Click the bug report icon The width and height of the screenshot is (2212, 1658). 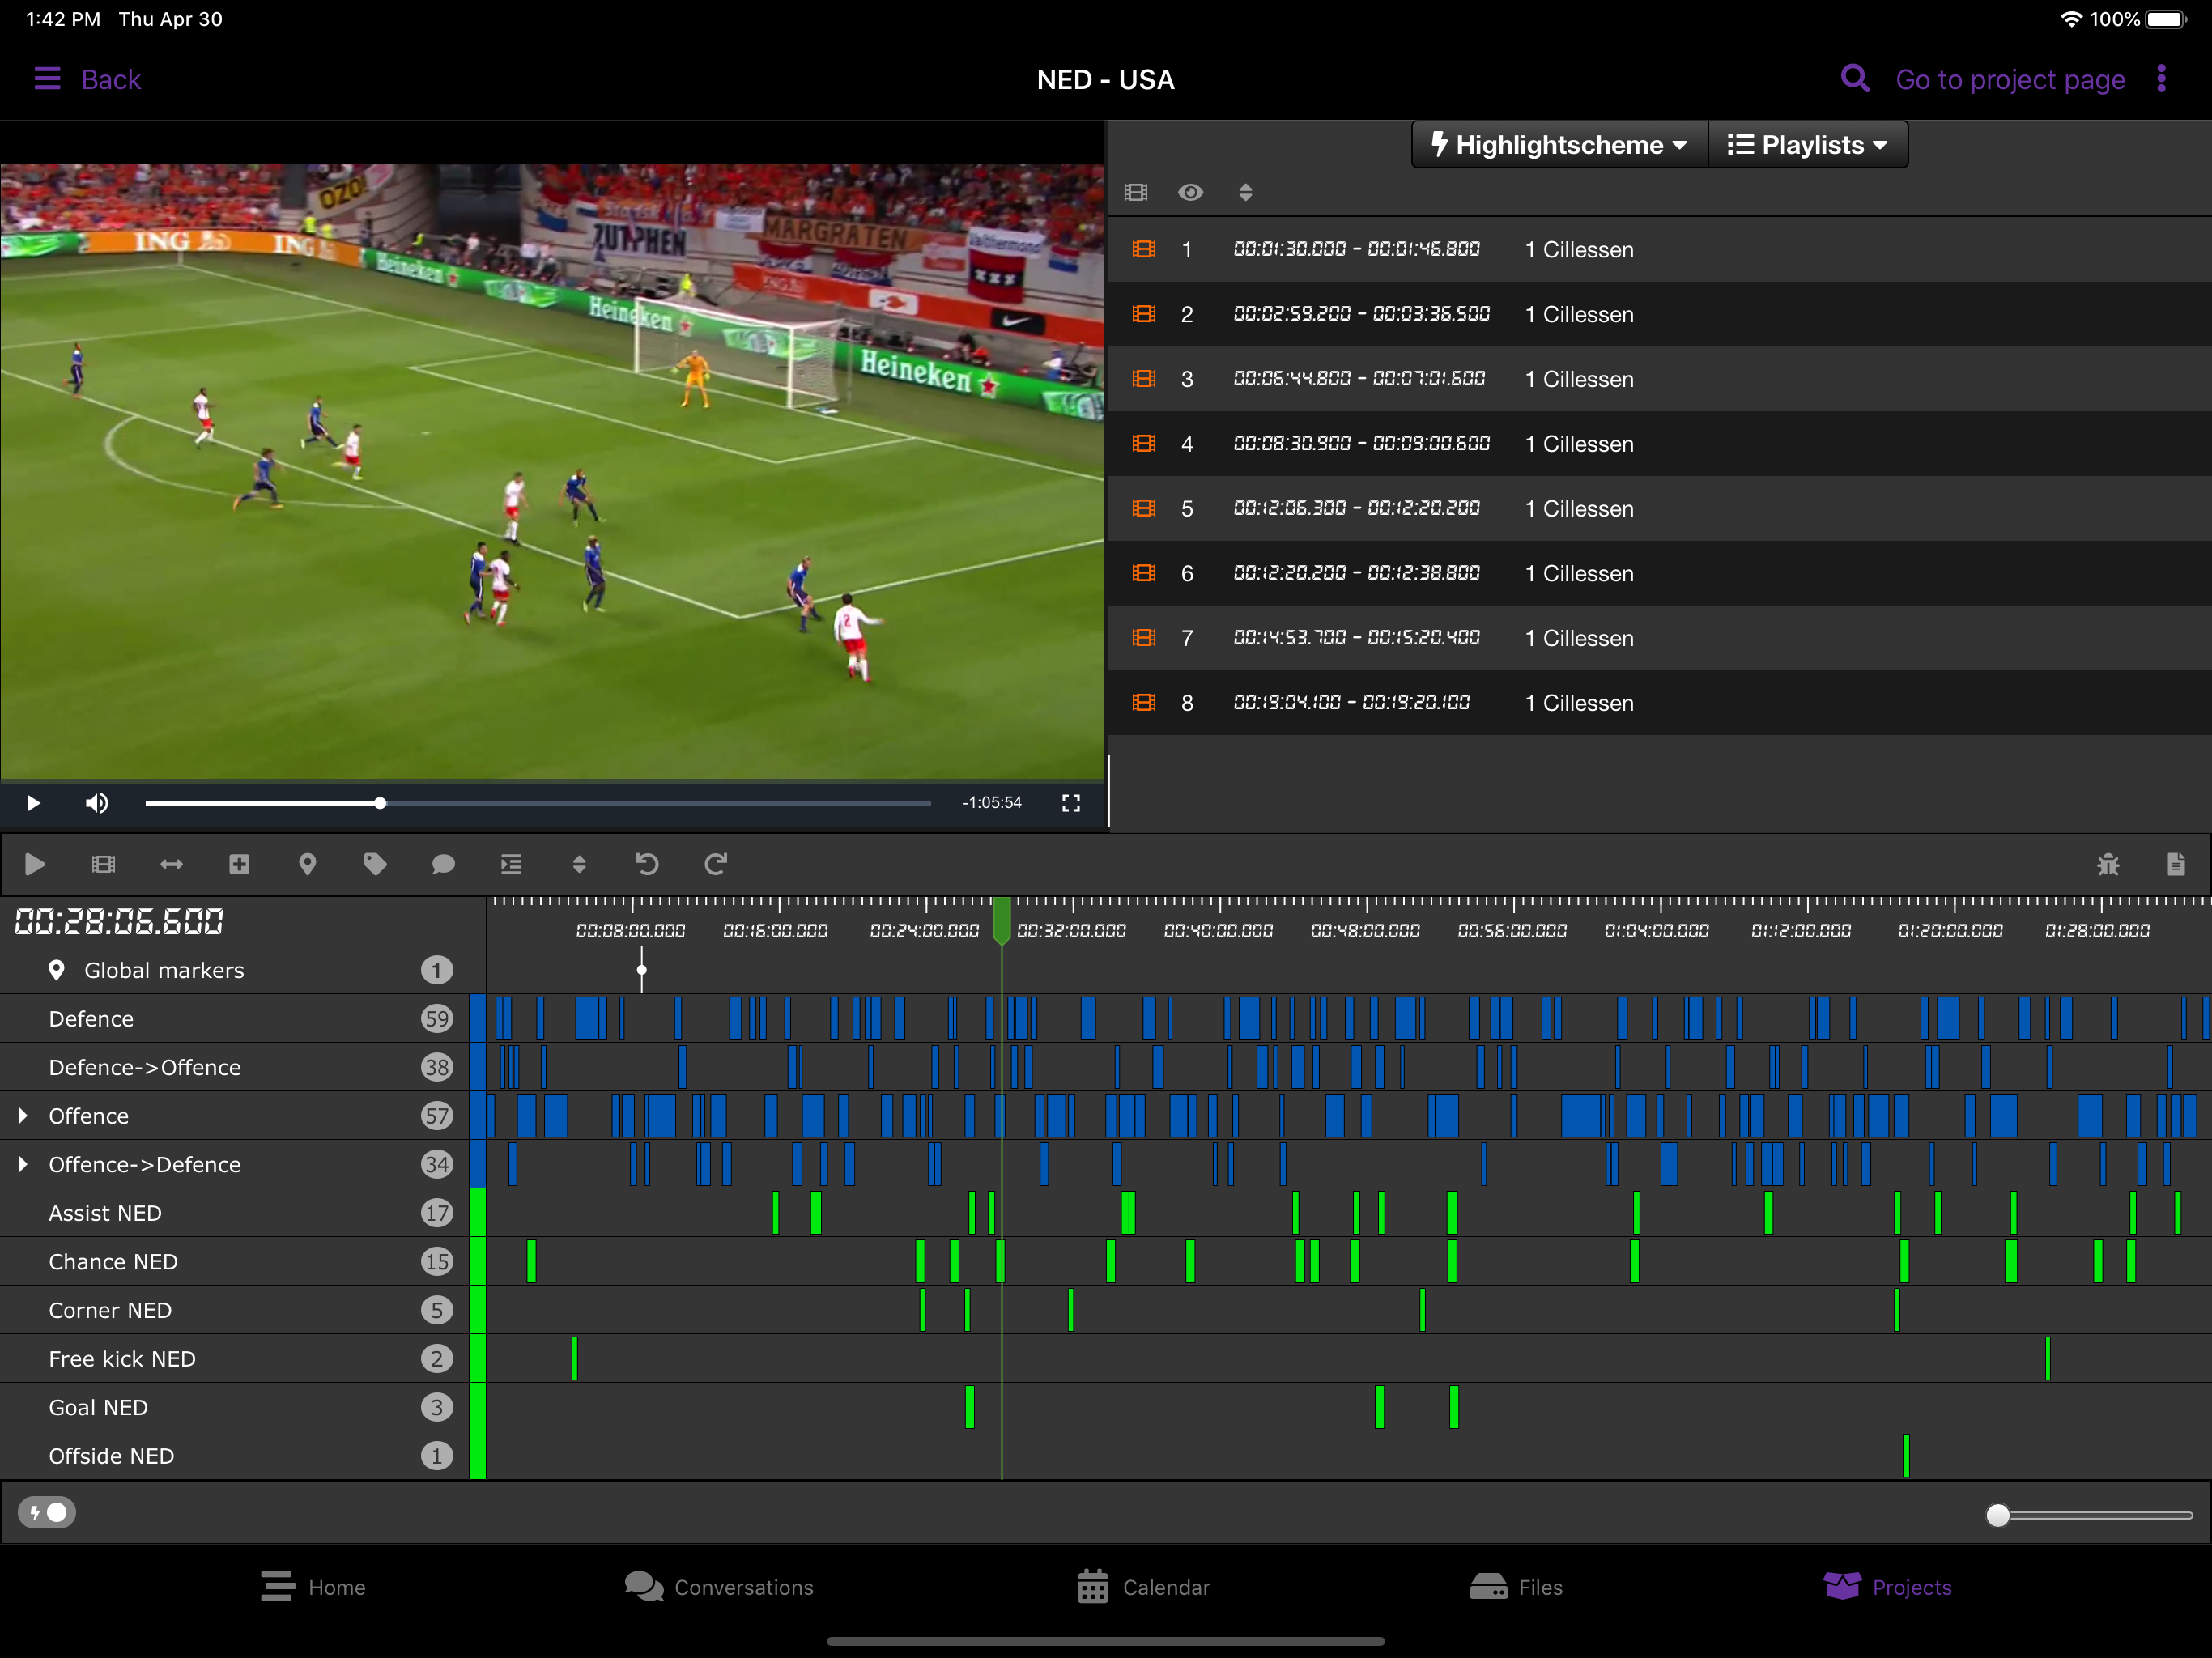pyautogui.click(x=2108, y=864)
